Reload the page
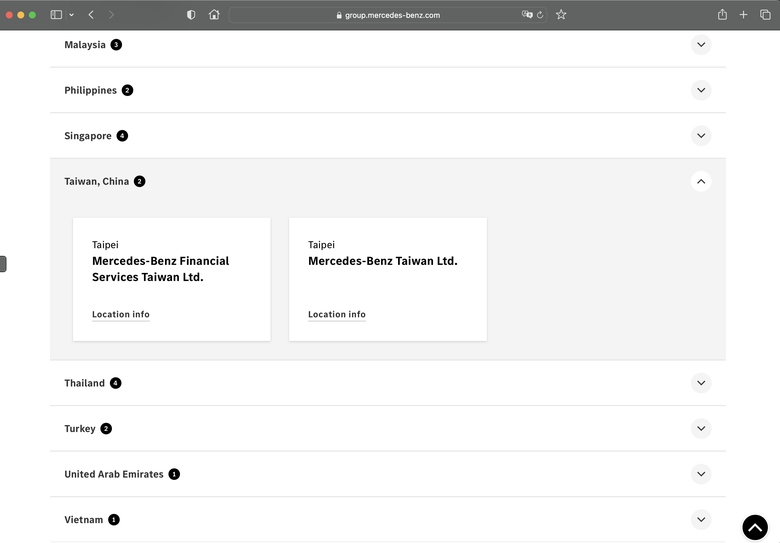 point(540,15)
